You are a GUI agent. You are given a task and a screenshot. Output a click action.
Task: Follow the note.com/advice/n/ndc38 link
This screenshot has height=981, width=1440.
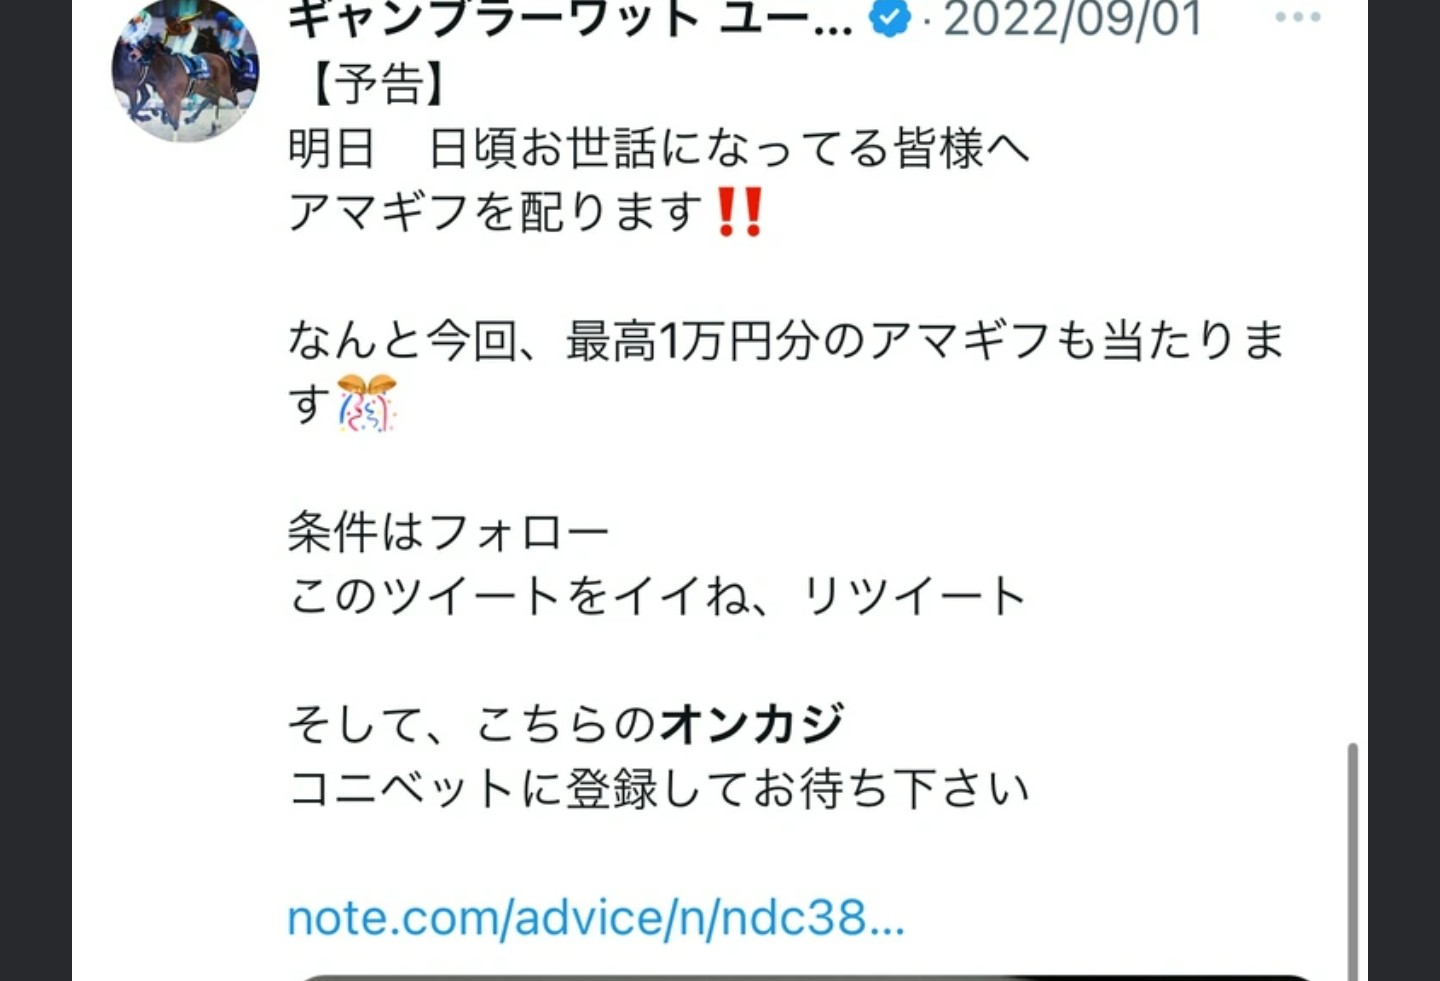click(x=595, y=917)
